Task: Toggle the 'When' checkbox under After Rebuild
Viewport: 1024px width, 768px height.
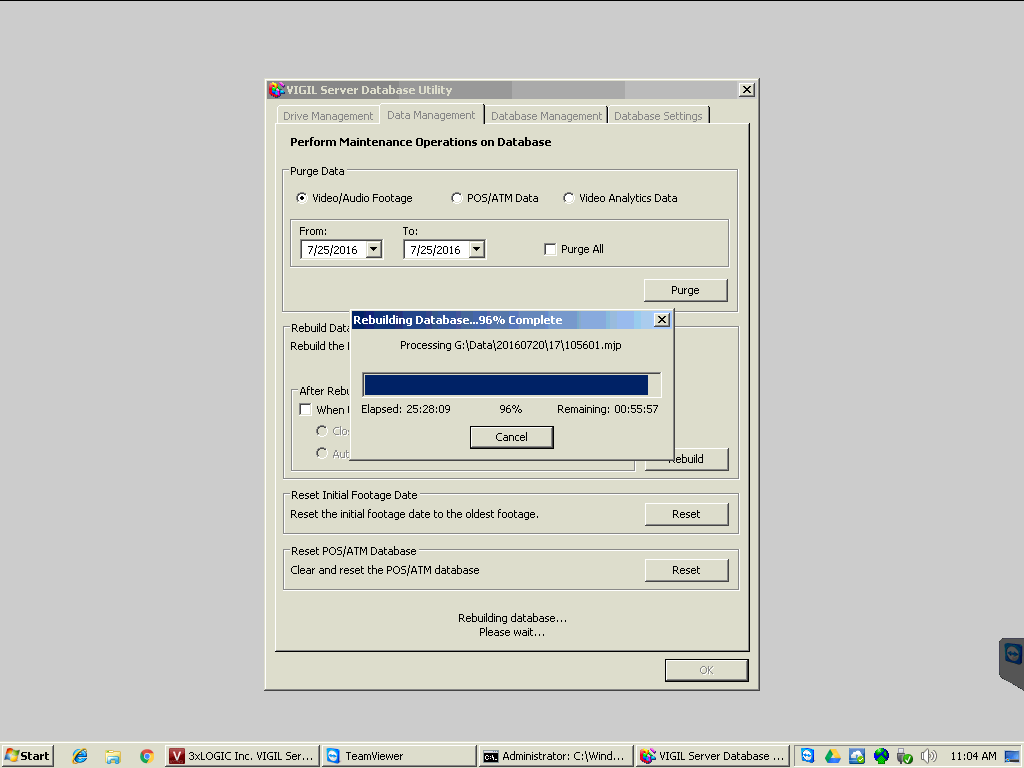Action: point(305,409)
